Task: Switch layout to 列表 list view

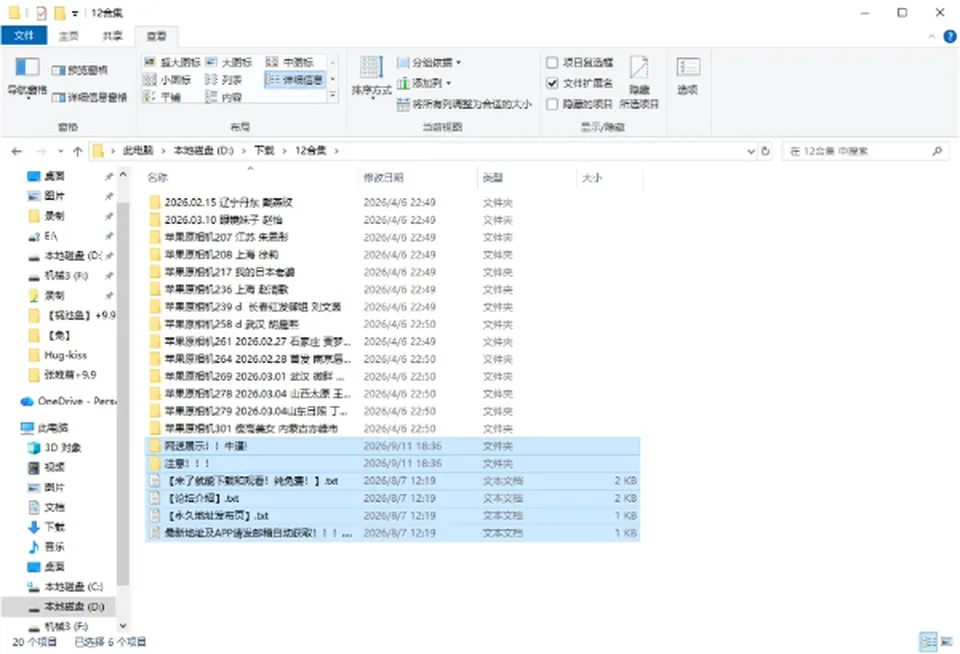Action: coord(223,80)
